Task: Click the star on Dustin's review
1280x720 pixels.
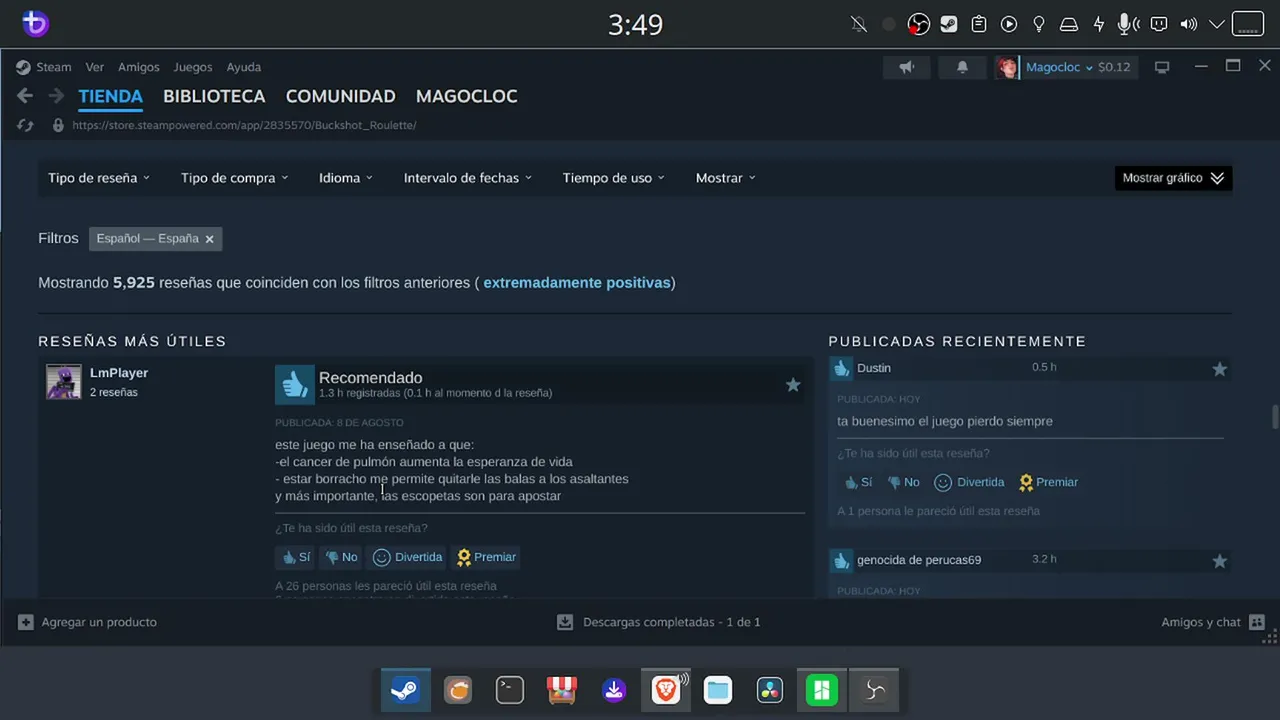Action: [x=1220, y=369]
